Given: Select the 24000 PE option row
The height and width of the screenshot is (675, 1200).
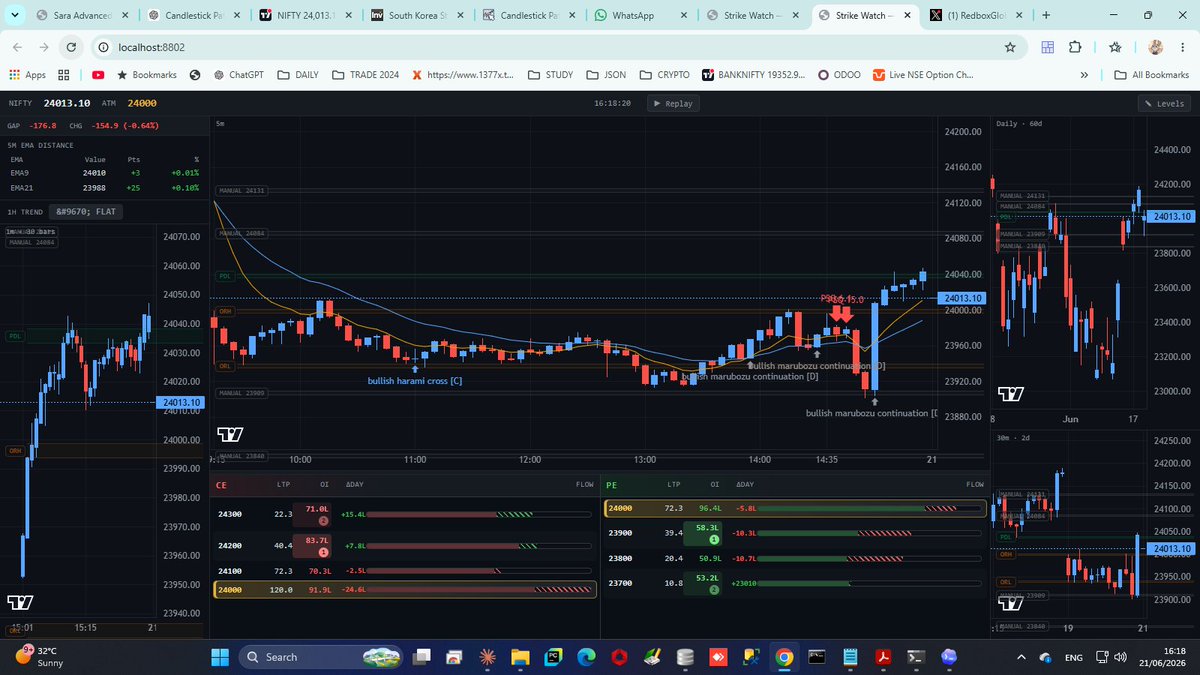Looking at the screenshot, I should pos(796,508).
